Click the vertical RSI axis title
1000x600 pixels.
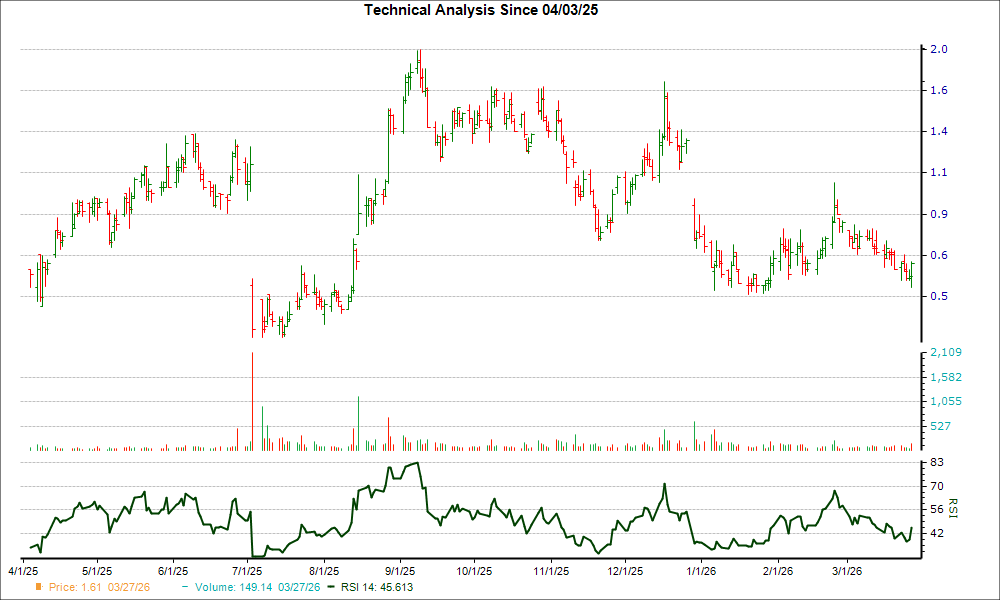point(953,508)
